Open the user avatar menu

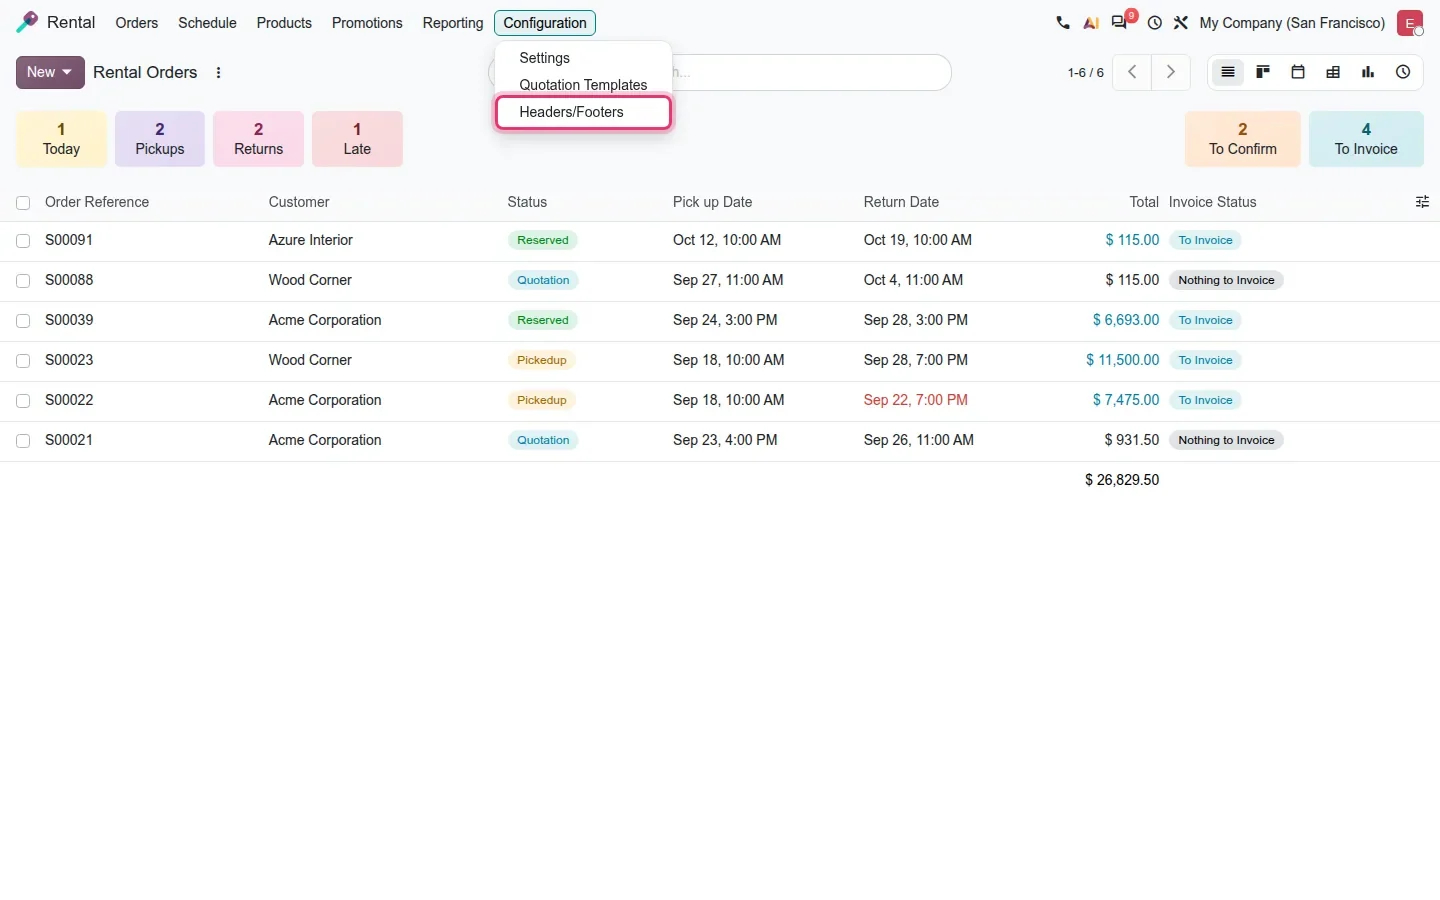tap(1410, 23)
